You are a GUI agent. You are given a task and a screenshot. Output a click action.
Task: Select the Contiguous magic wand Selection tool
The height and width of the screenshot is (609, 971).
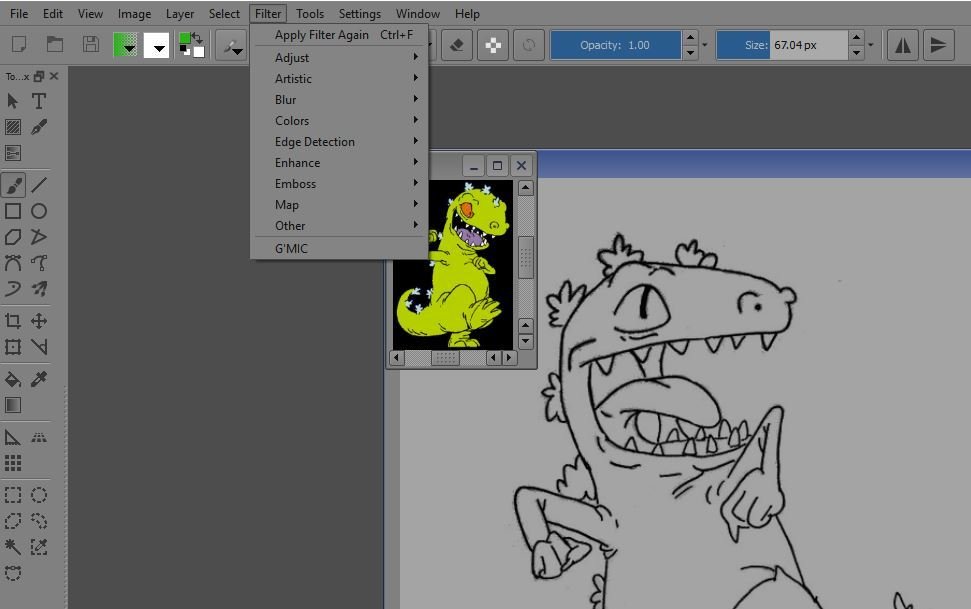(12, 547)
